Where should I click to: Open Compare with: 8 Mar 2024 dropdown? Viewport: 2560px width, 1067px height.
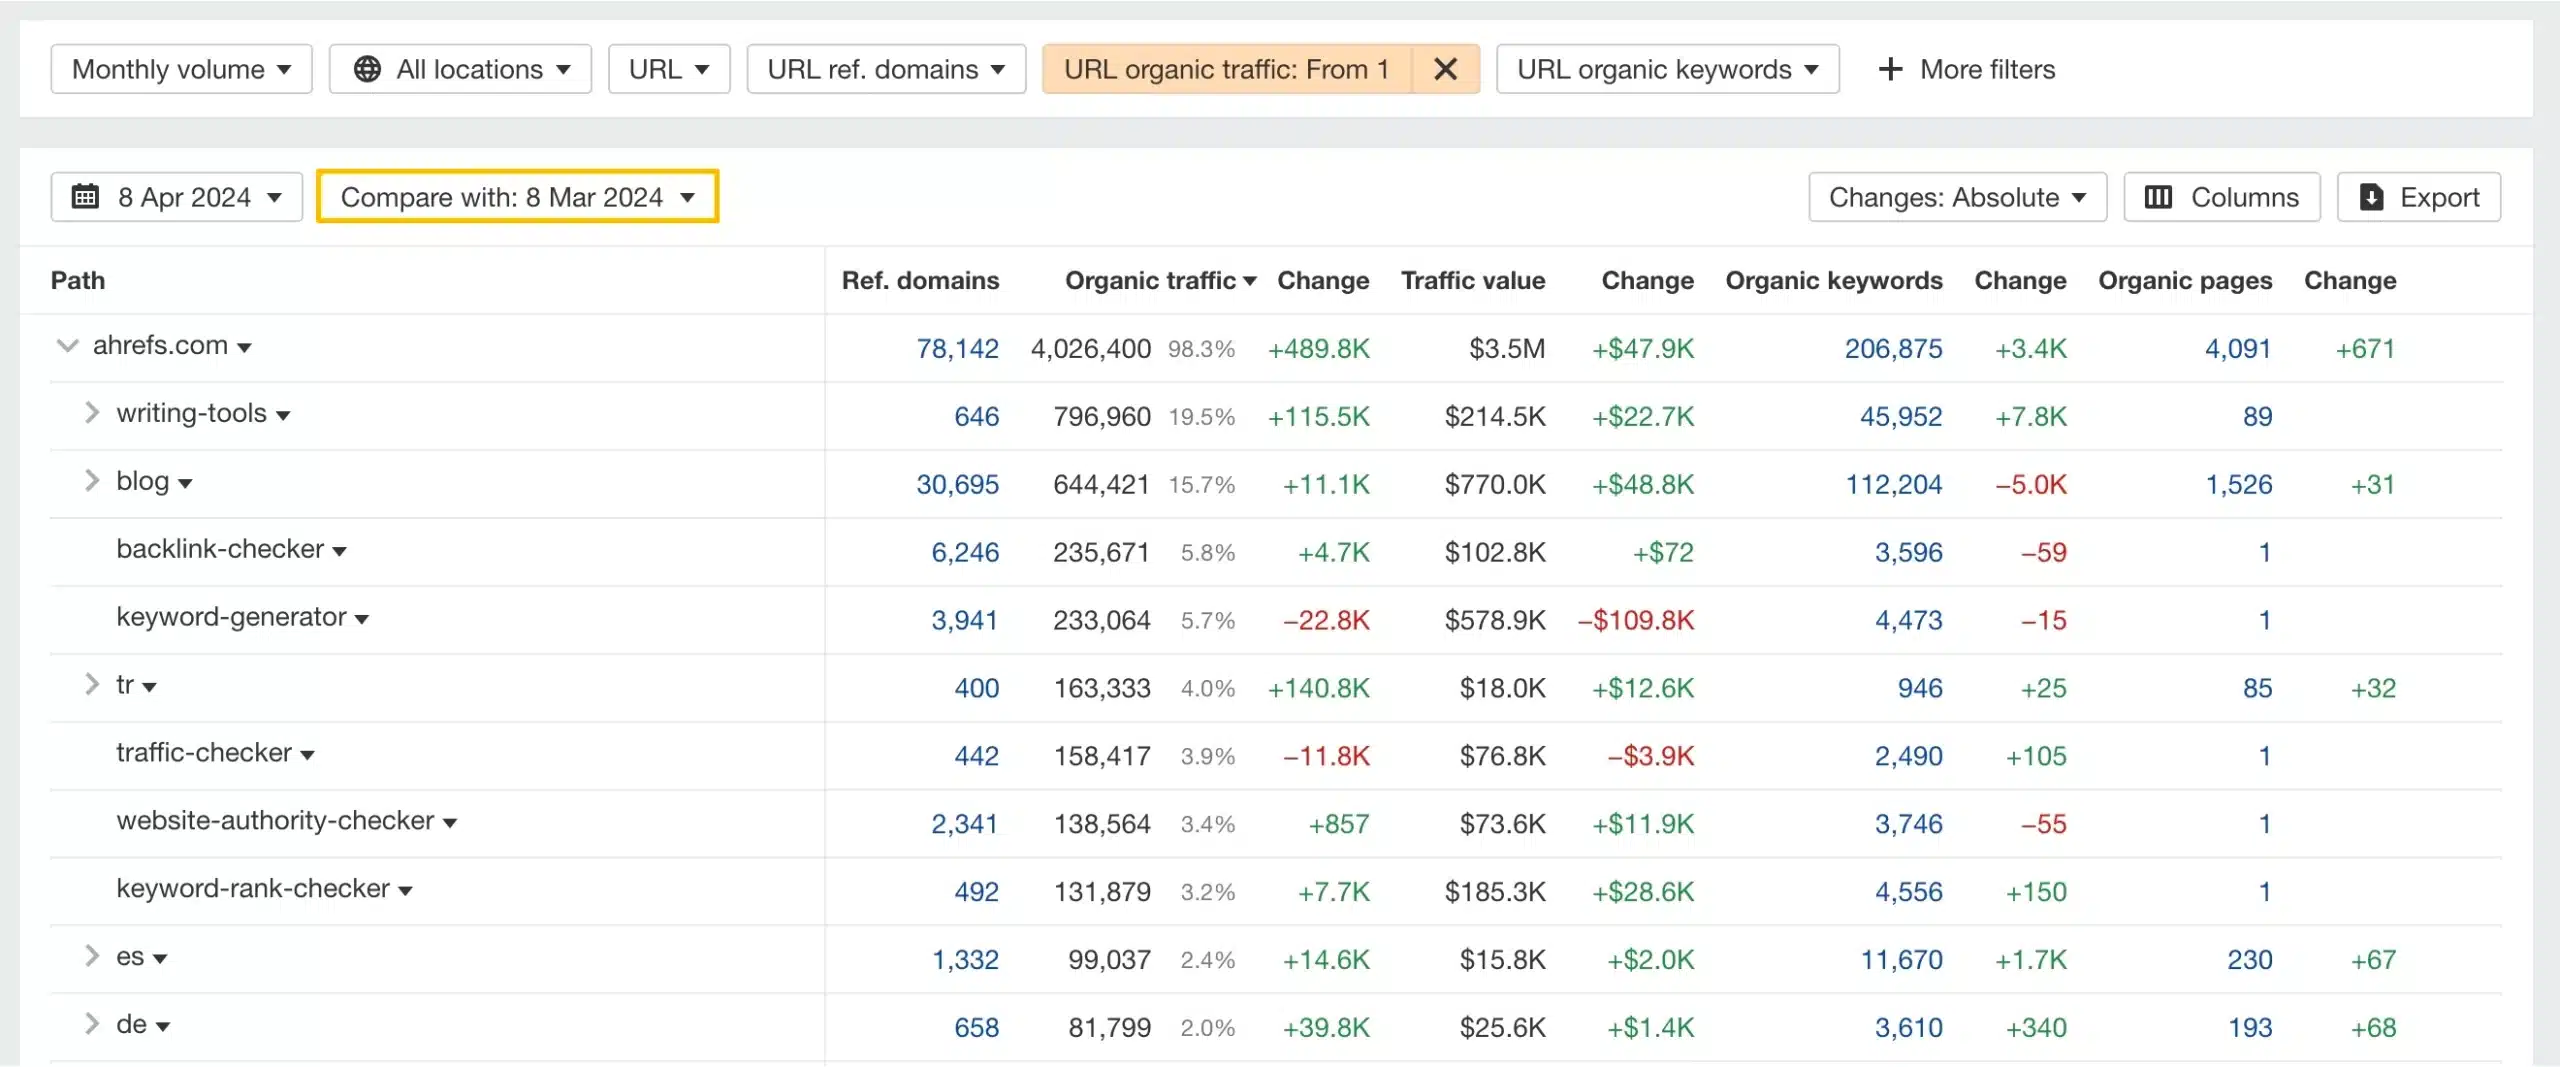[x=518, y=197]
